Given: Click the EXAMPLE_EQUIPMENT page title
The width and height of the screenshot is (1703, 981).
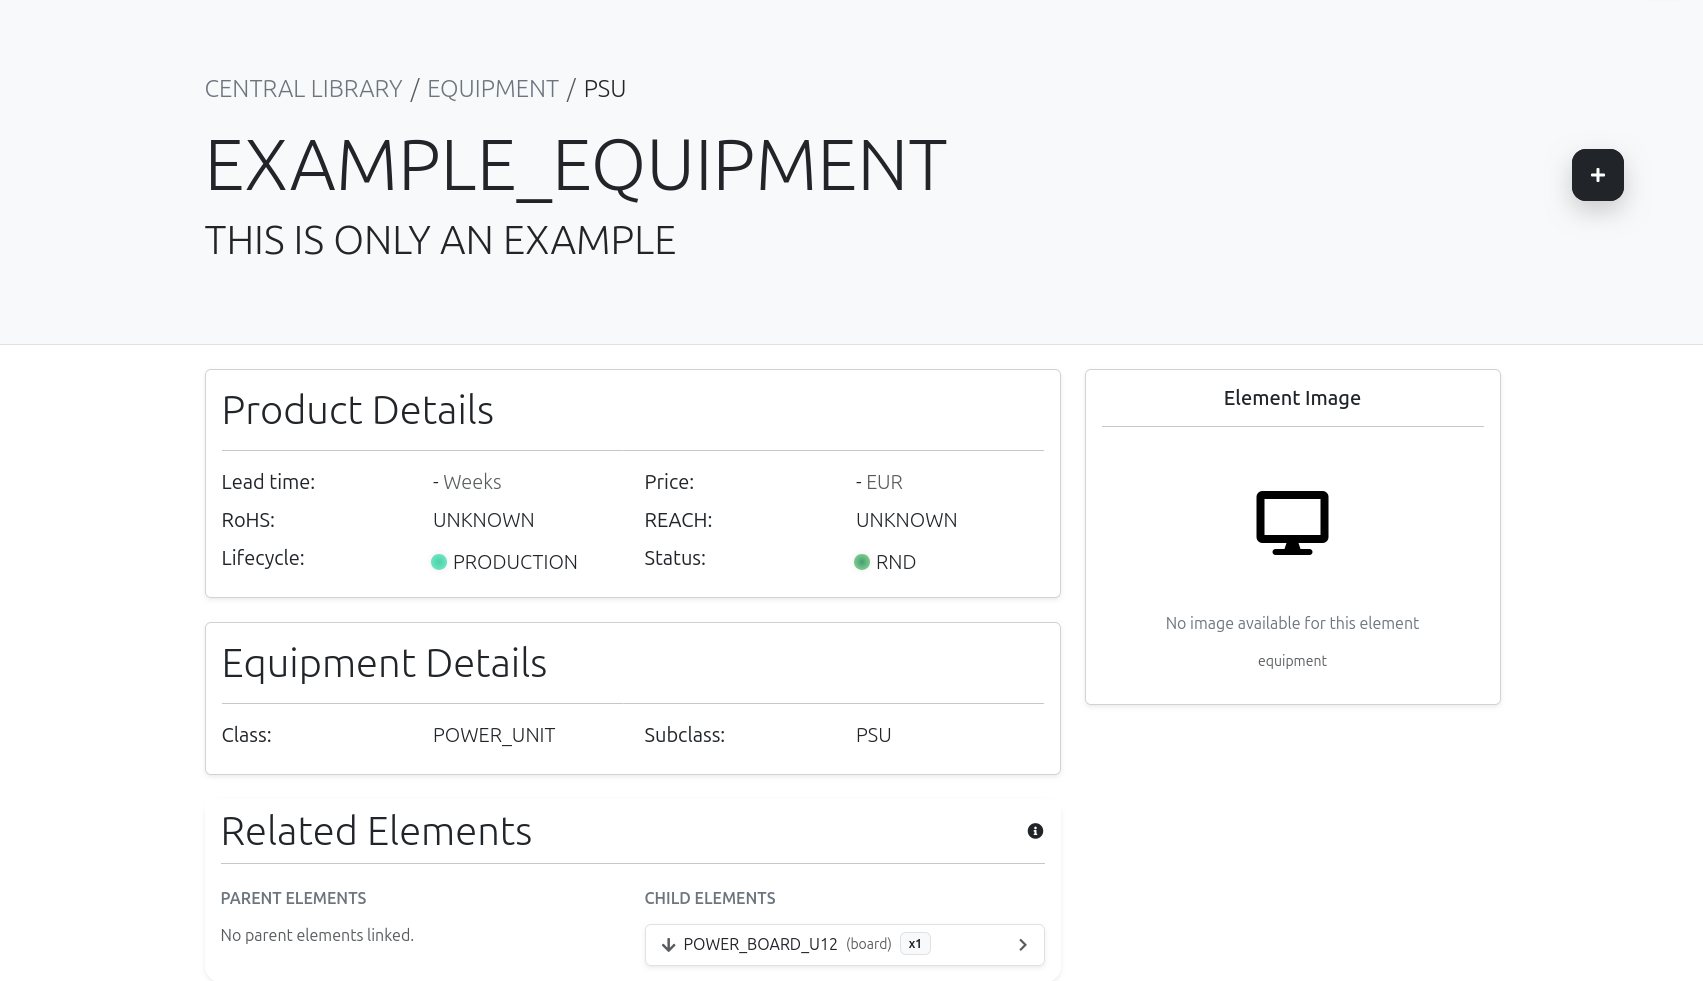Looking at the screenshot, I should [575, 165].
